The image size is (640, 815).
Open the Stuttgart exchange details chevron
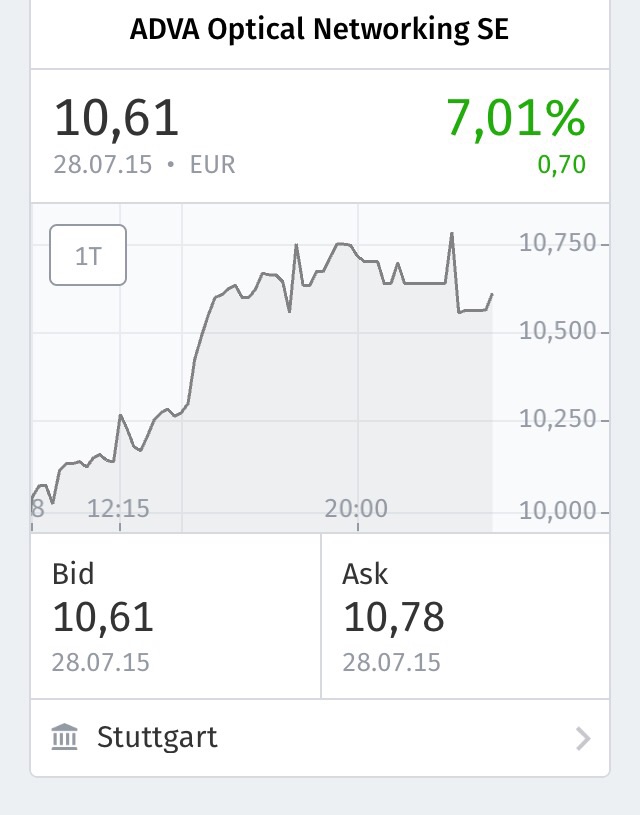tap(585, 737)
